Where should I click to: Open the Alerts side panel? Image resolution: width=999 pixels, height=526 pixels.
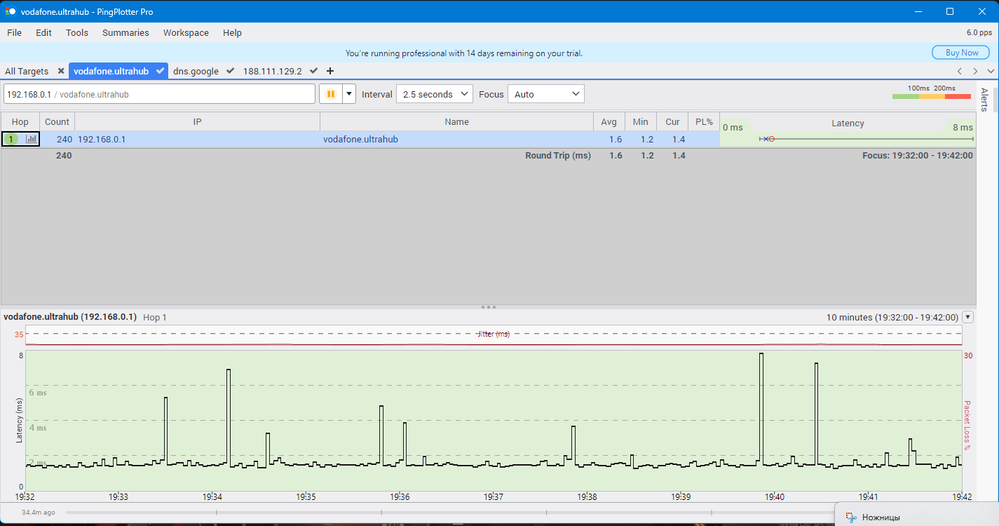984,100
